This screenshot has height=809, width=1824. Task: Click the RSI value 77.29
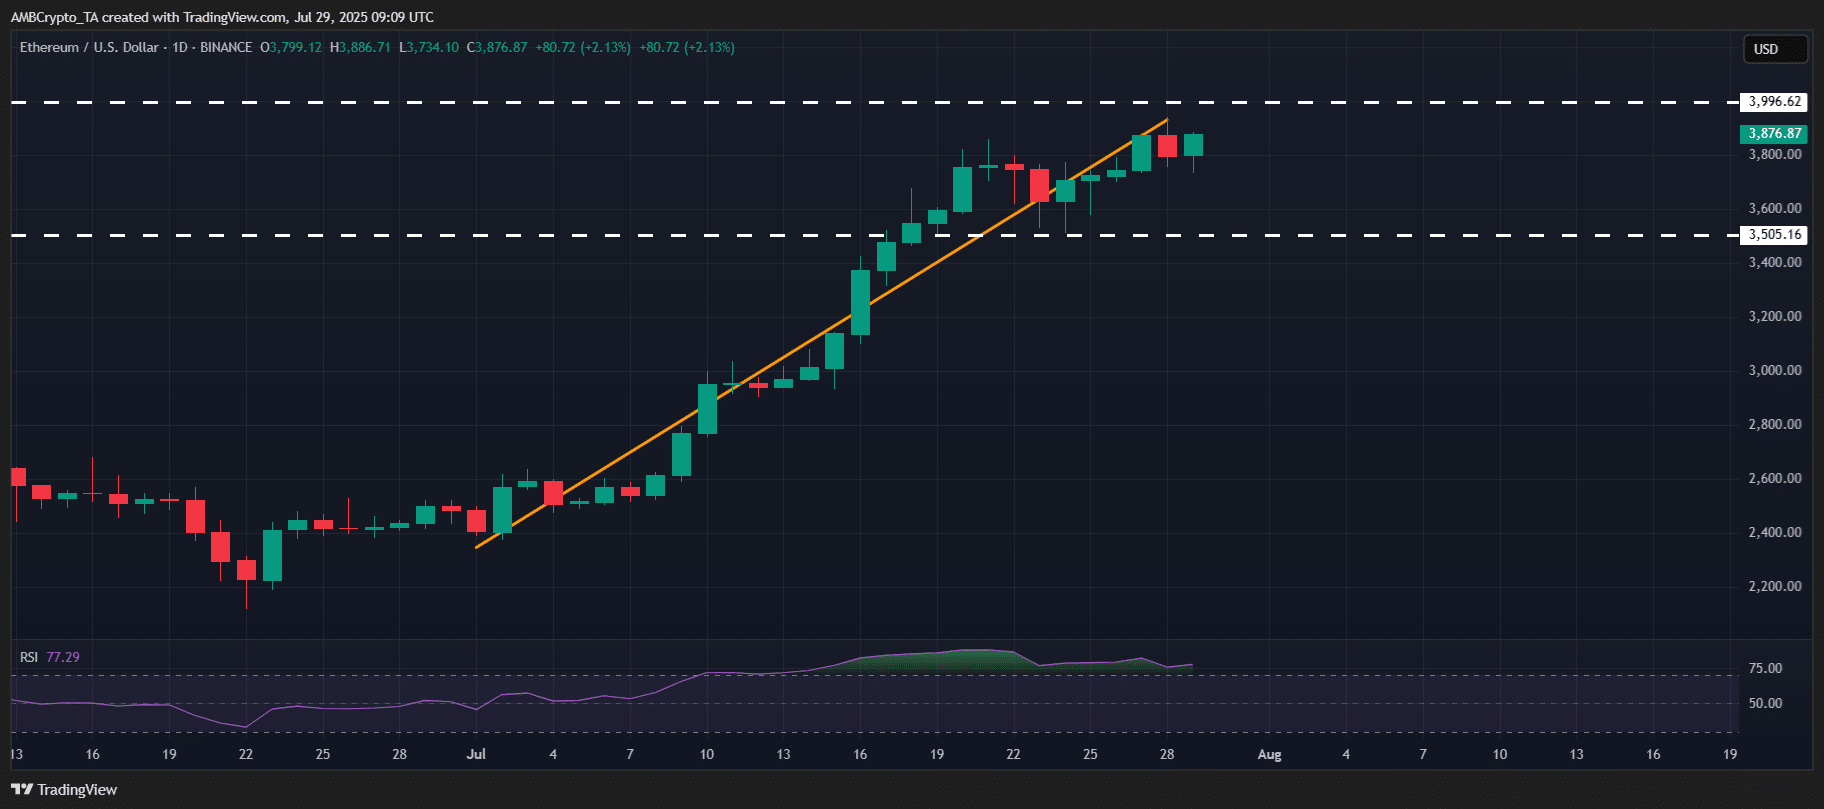63,657
